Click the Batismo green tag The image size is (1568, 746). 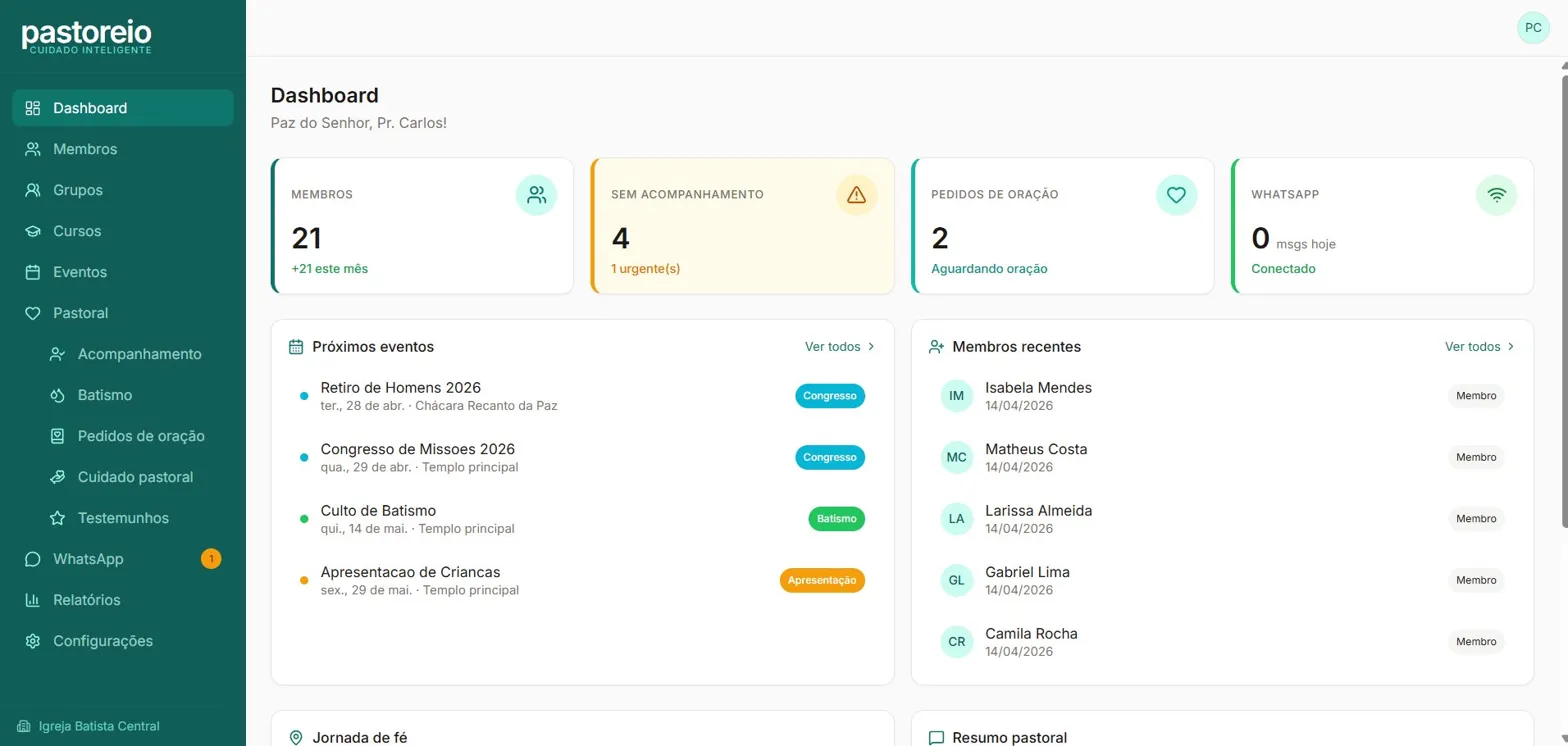point(836,519)
